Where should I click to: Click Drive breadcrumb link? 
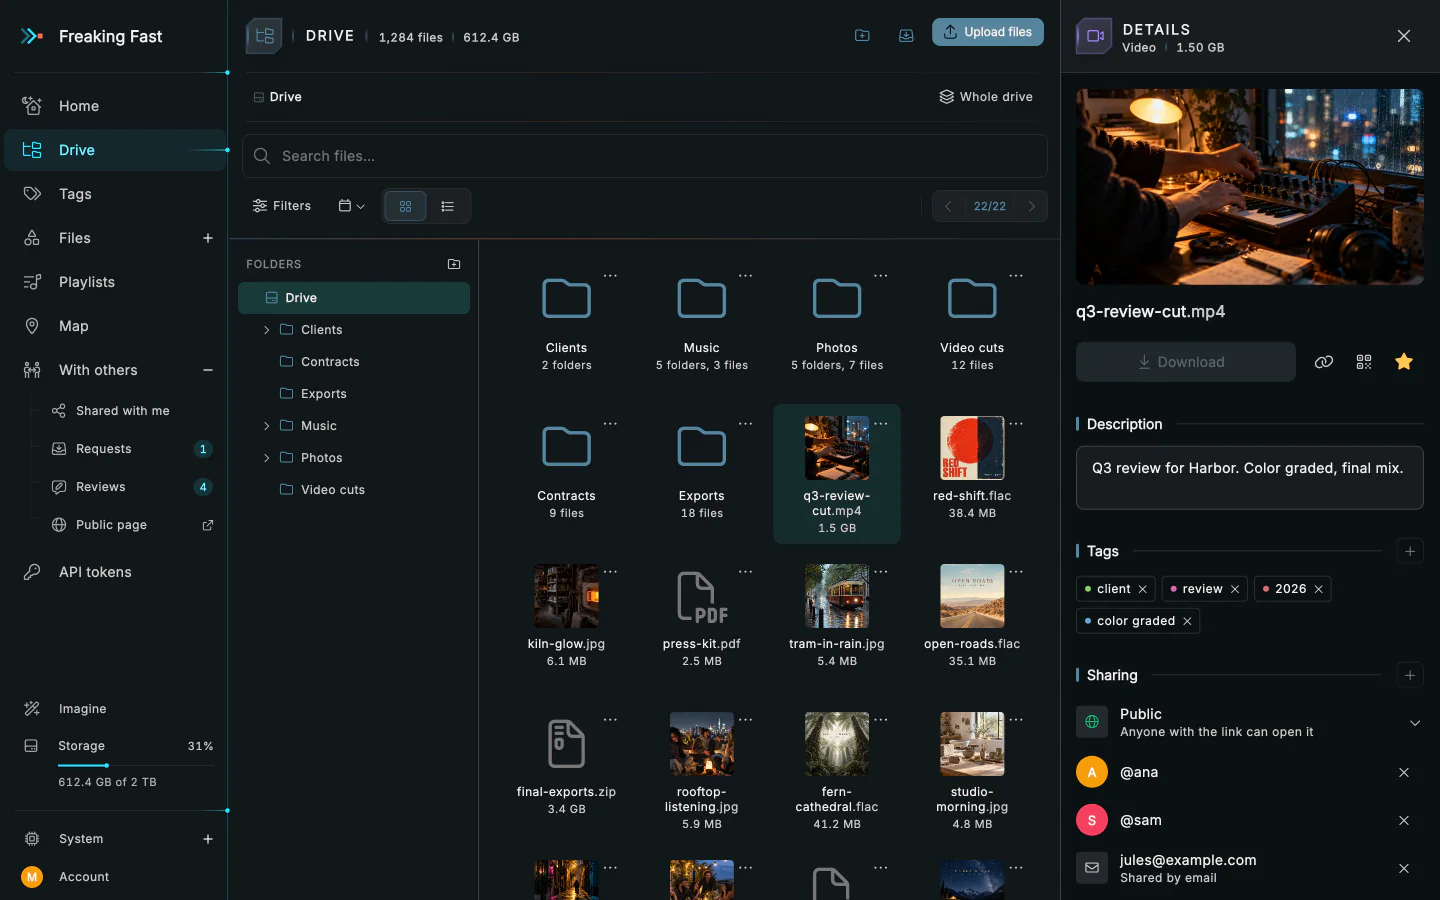click(278, 97)
